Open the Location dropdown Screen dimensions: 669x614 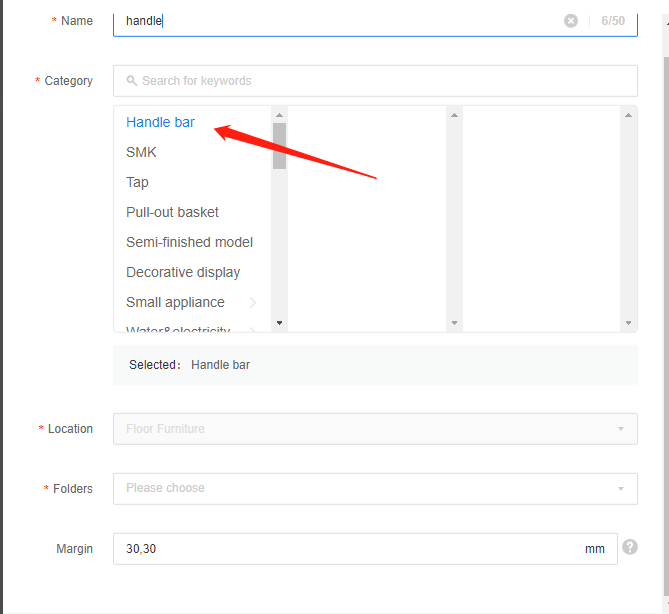coord(375,429)
